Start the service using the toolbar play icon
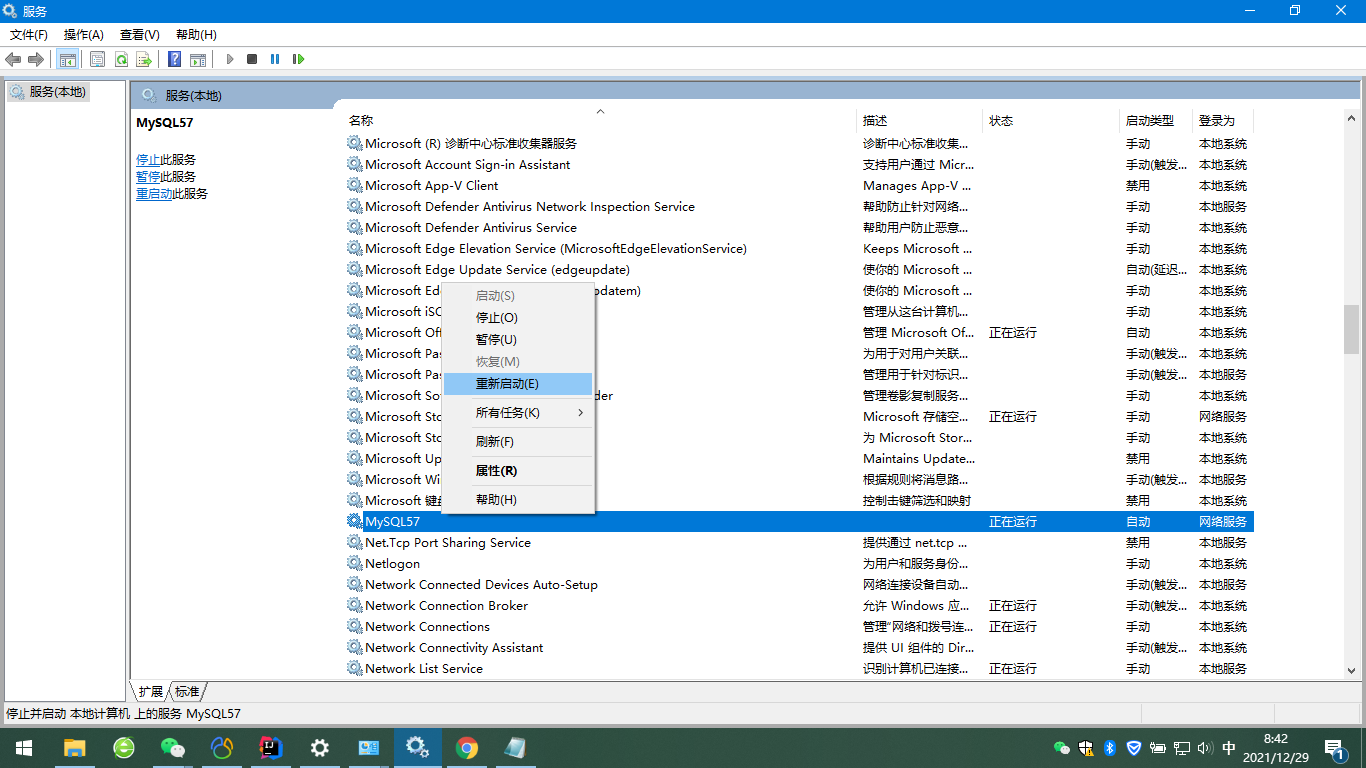This screenshot has width=1366, height=768. 230,59
